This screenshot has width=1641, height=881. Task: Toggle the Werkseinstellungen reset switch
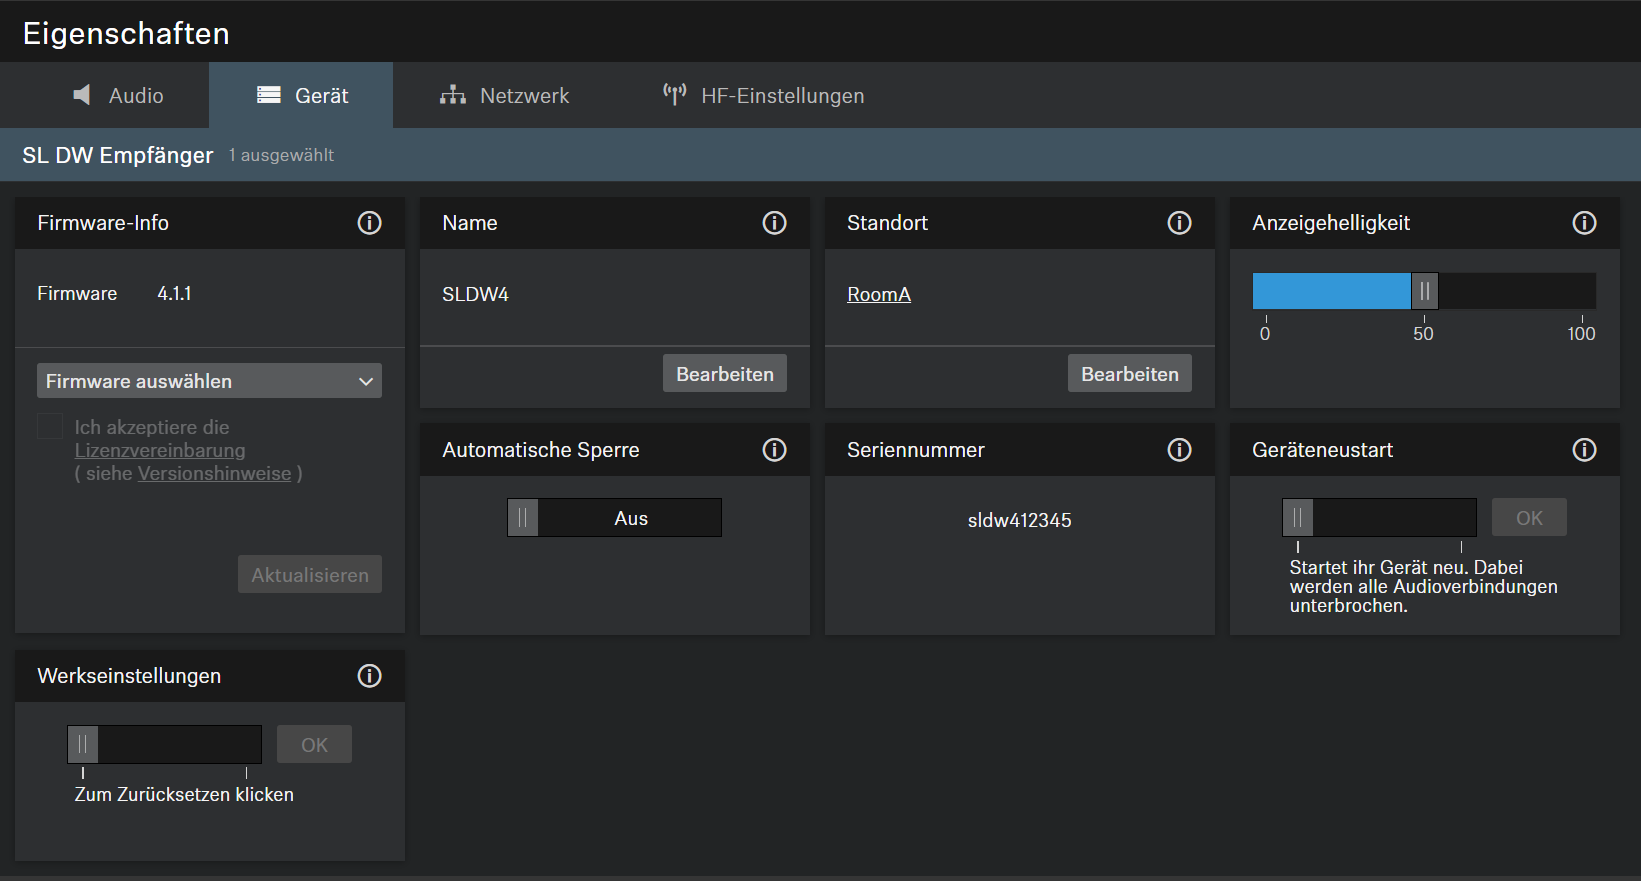coord(83,745)
